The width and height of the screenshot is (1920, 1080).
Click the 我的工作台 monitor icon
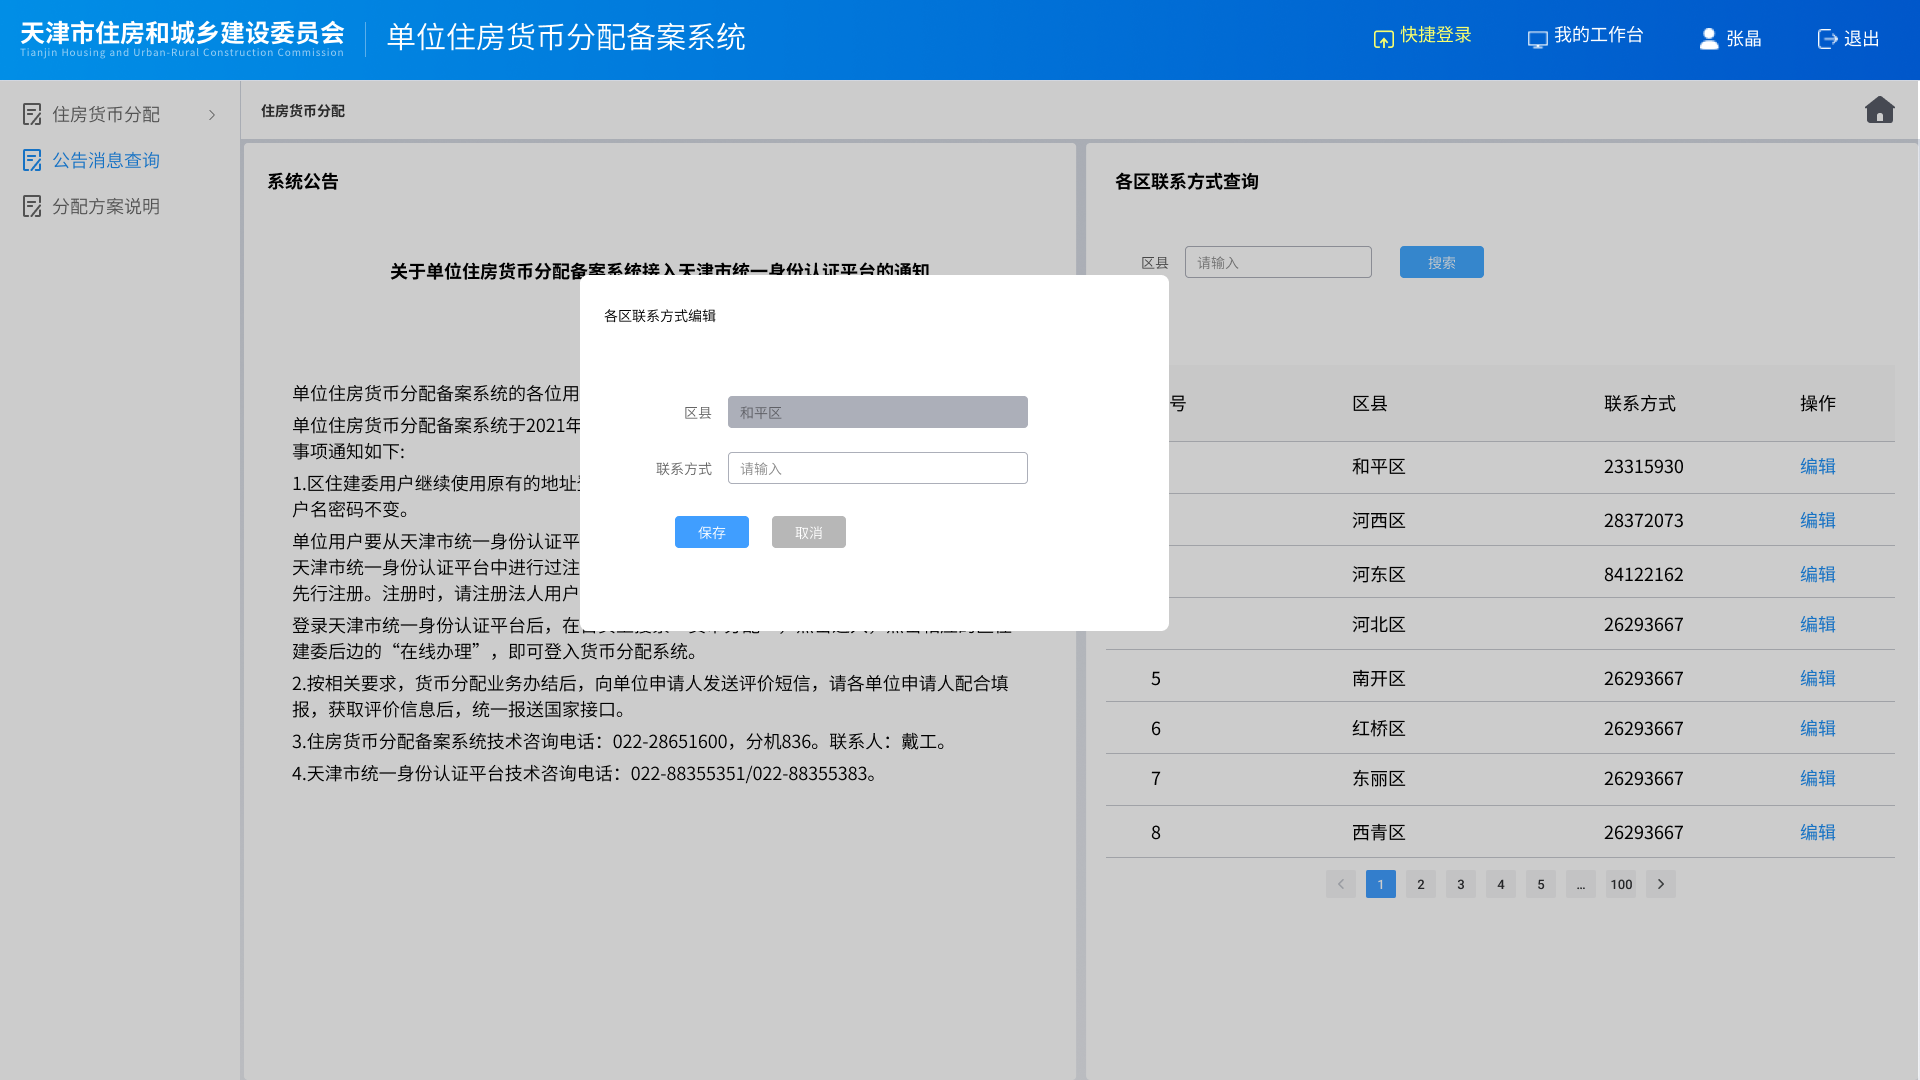[1537, 39]
